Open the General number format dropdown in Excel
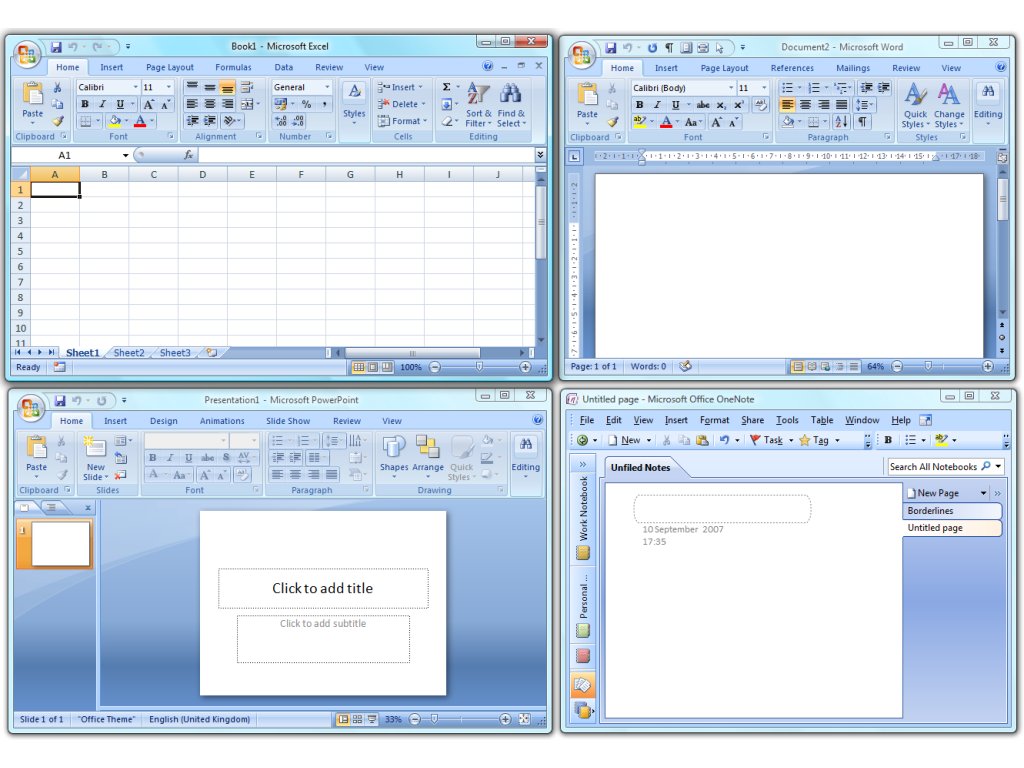Viewport: 1024px width, 768px height. [x=327, y=87]
